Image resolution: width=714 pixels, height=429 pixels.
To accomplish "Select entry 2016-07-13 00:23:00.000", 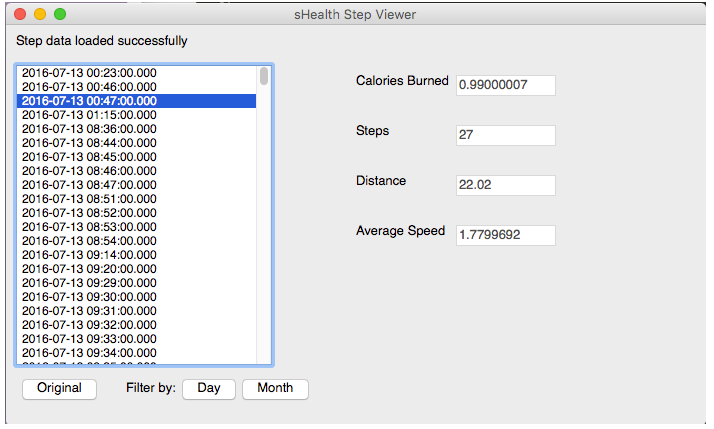I will pos(136,73).
